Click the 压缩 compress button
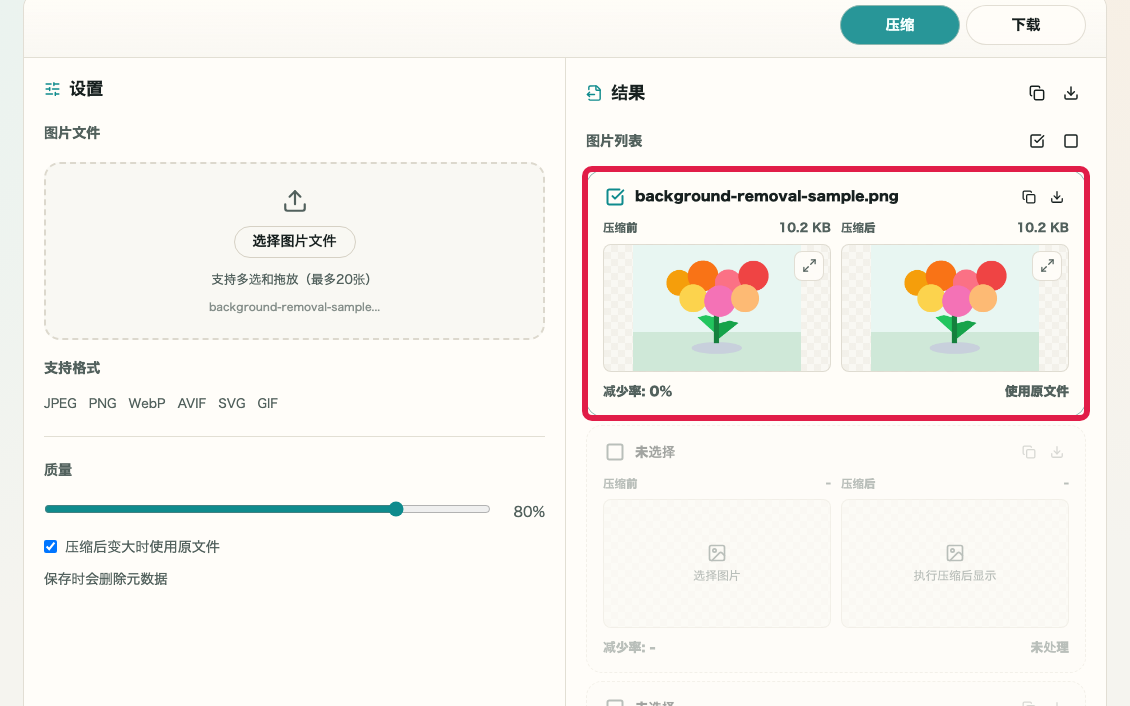 899,25
